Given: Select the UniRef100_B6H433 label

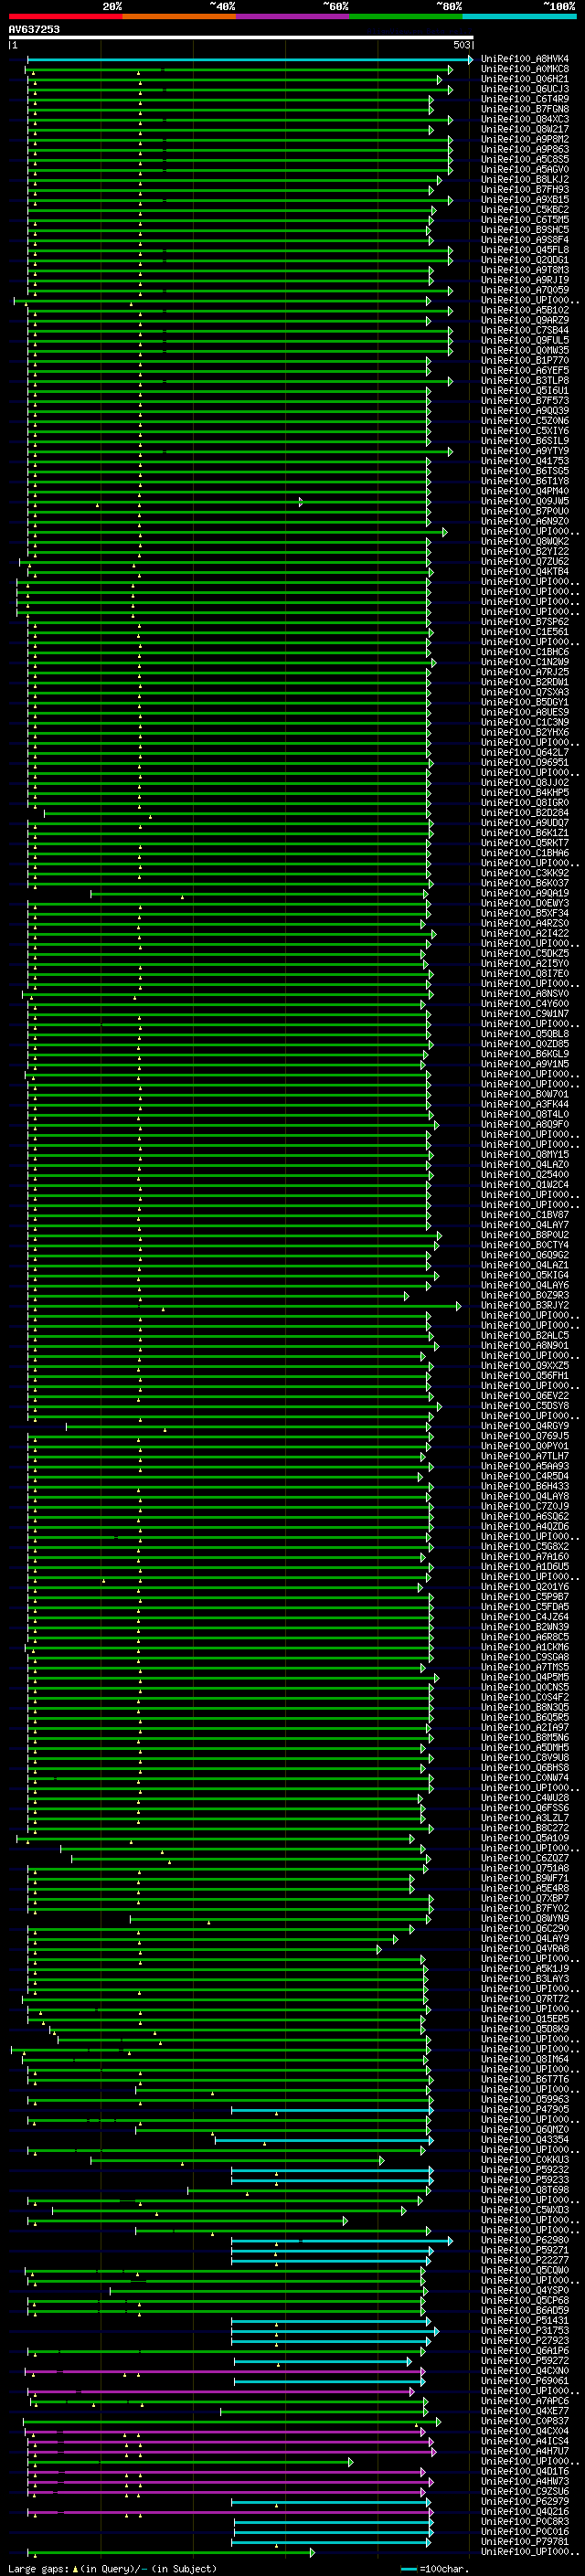Looking at the screenshot, I should point(525,1486).
